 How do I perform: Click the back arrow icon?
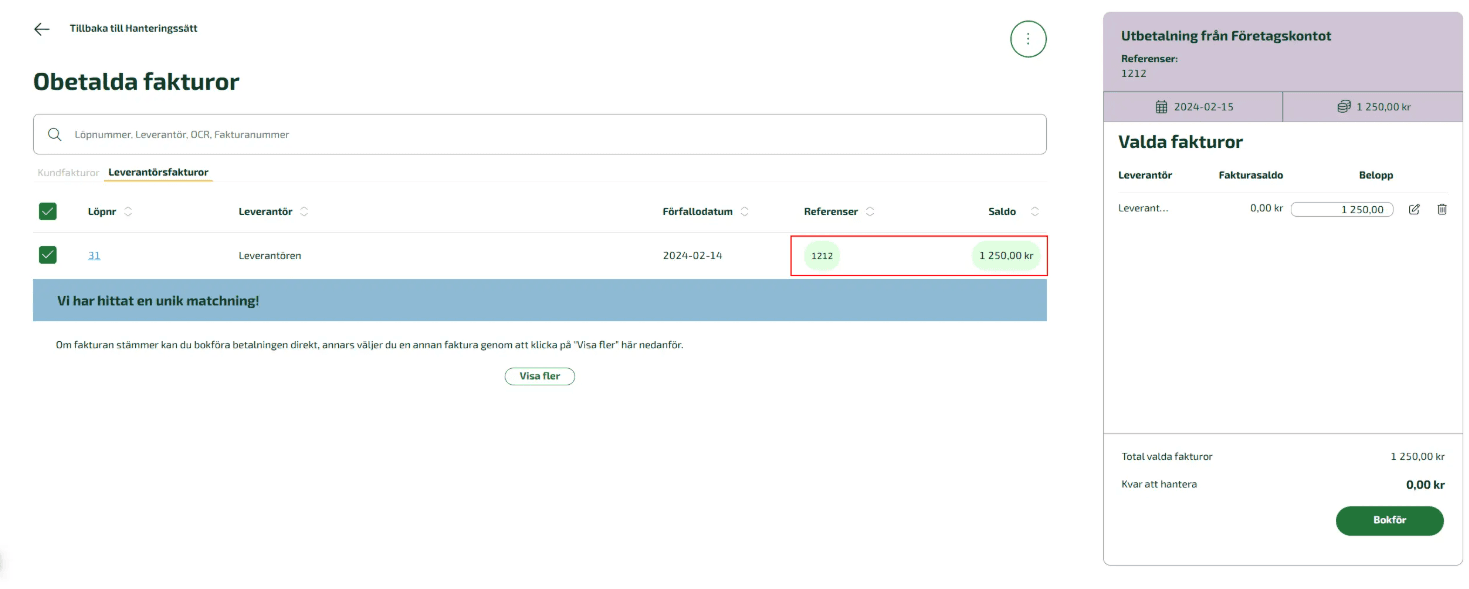[41, 29]
